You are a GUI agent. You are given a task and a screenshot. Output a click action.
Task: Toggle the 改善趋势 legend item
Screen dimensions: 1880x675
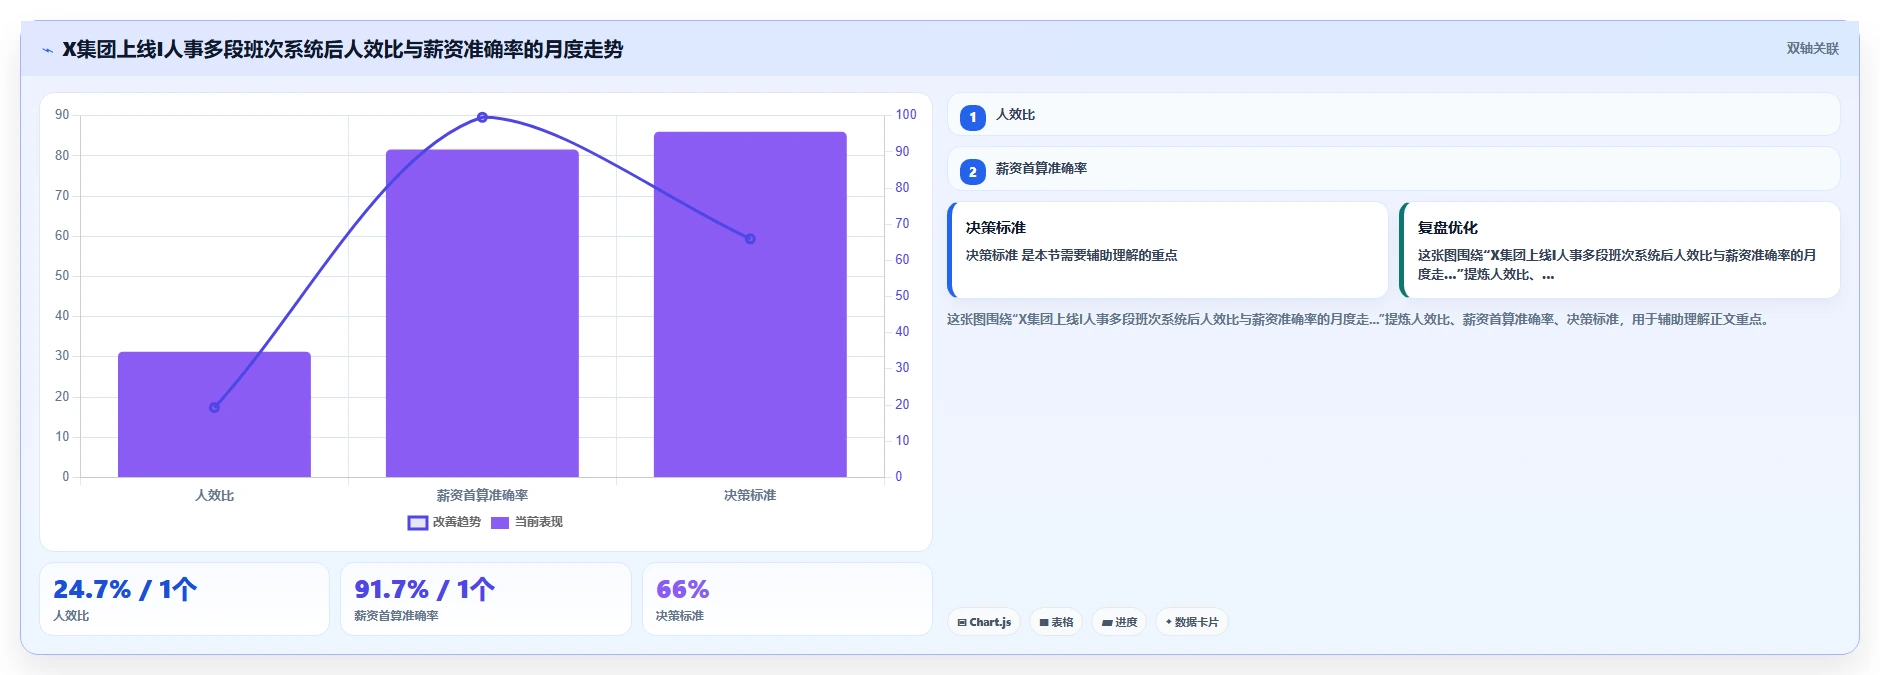[x=444, y=522]
